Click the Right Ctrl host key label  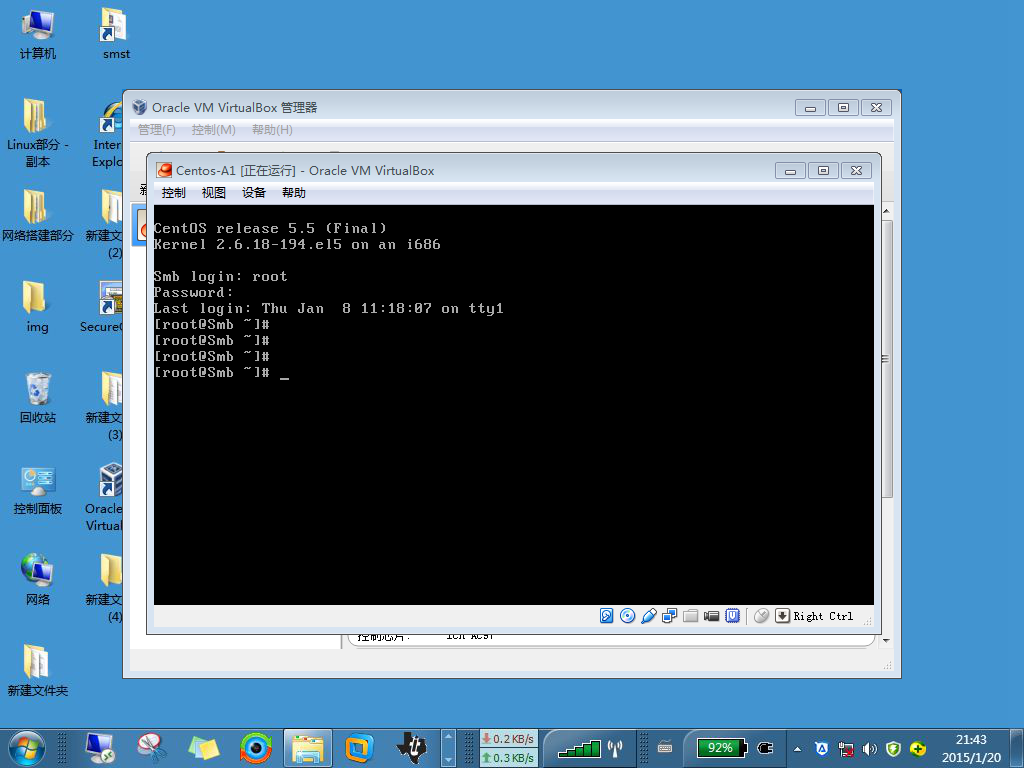coord(823,616)
